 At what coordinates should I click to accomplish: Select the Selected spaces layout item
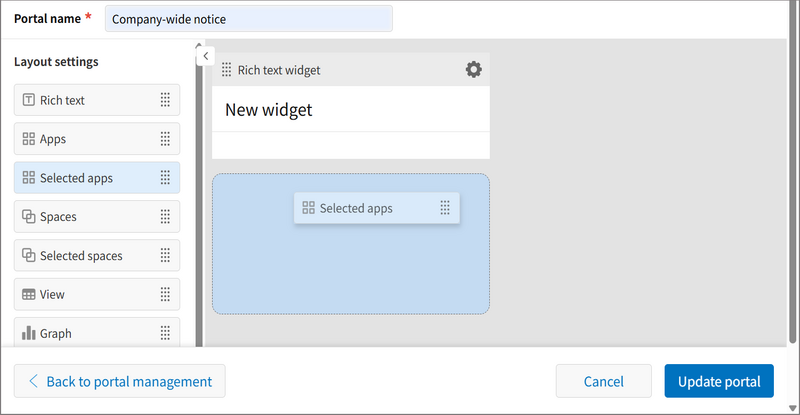(x=96, y=256)
